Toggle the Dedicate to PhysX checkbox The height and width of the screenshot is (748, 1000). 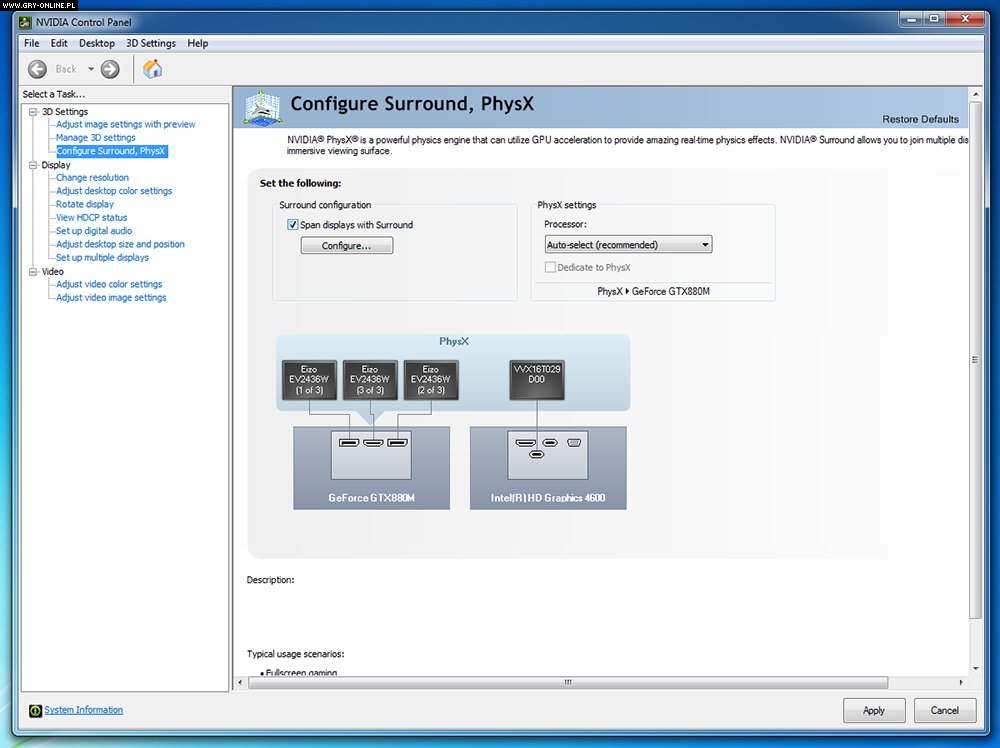550,267
